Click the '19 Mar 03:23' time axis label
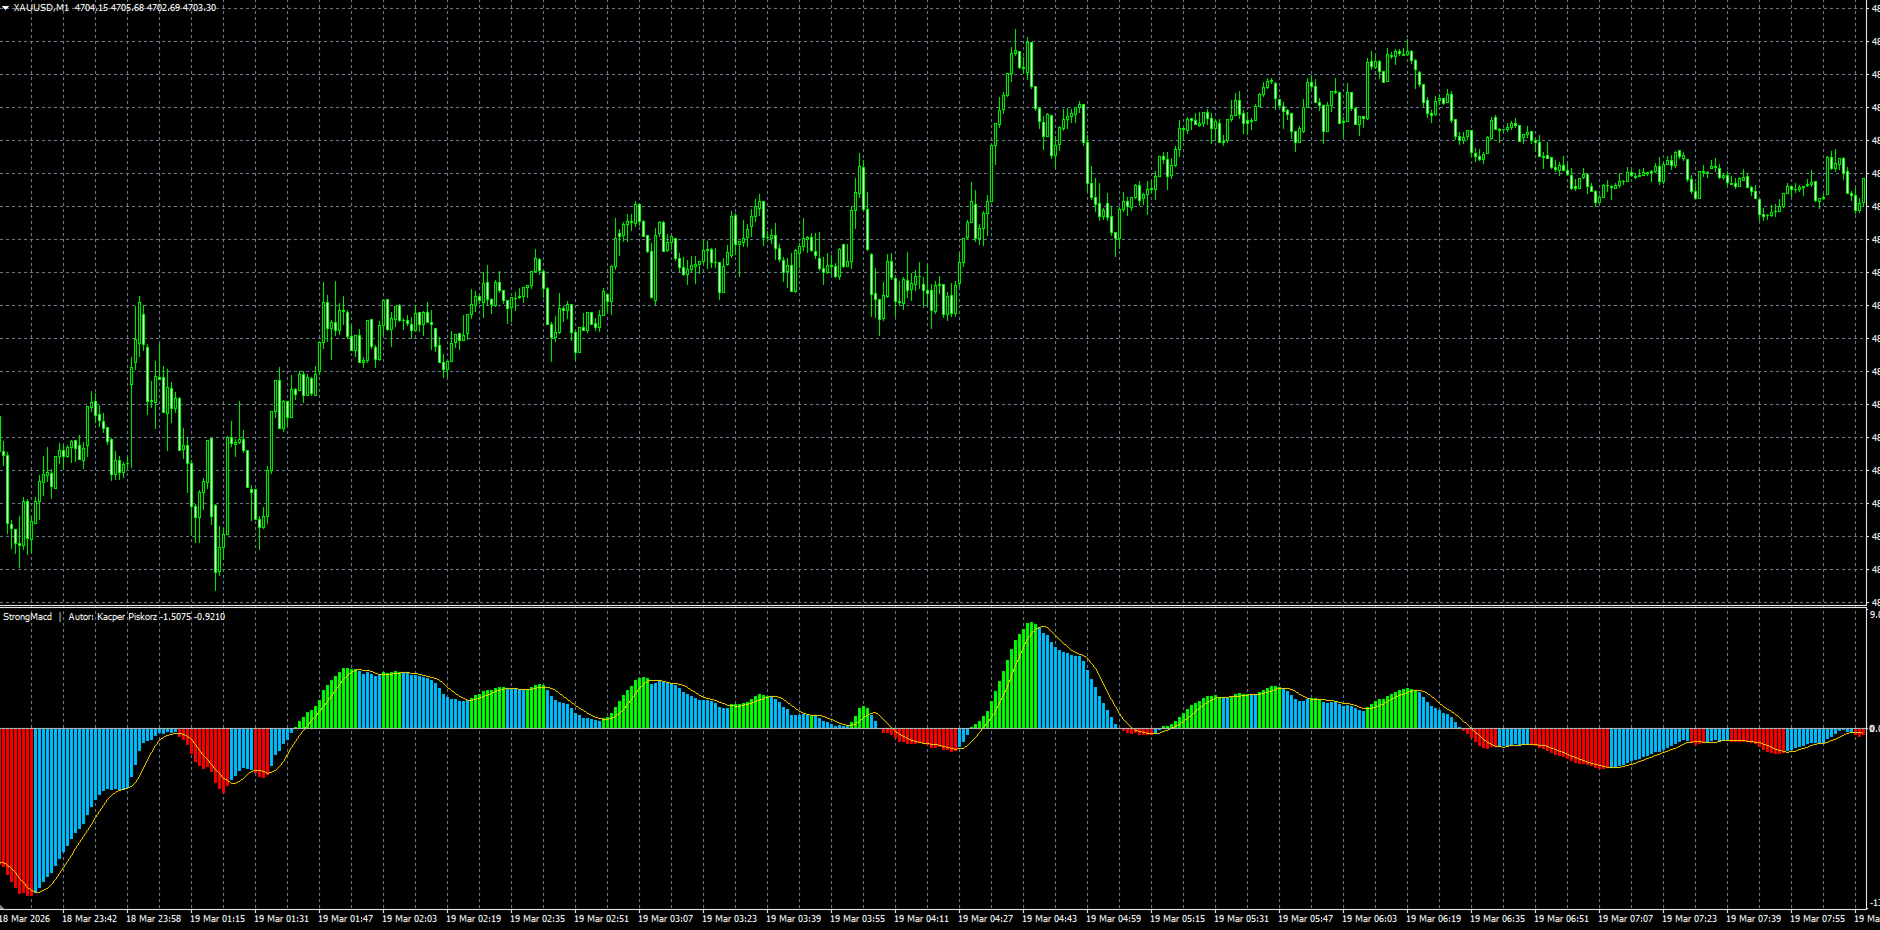 [729, 919]
